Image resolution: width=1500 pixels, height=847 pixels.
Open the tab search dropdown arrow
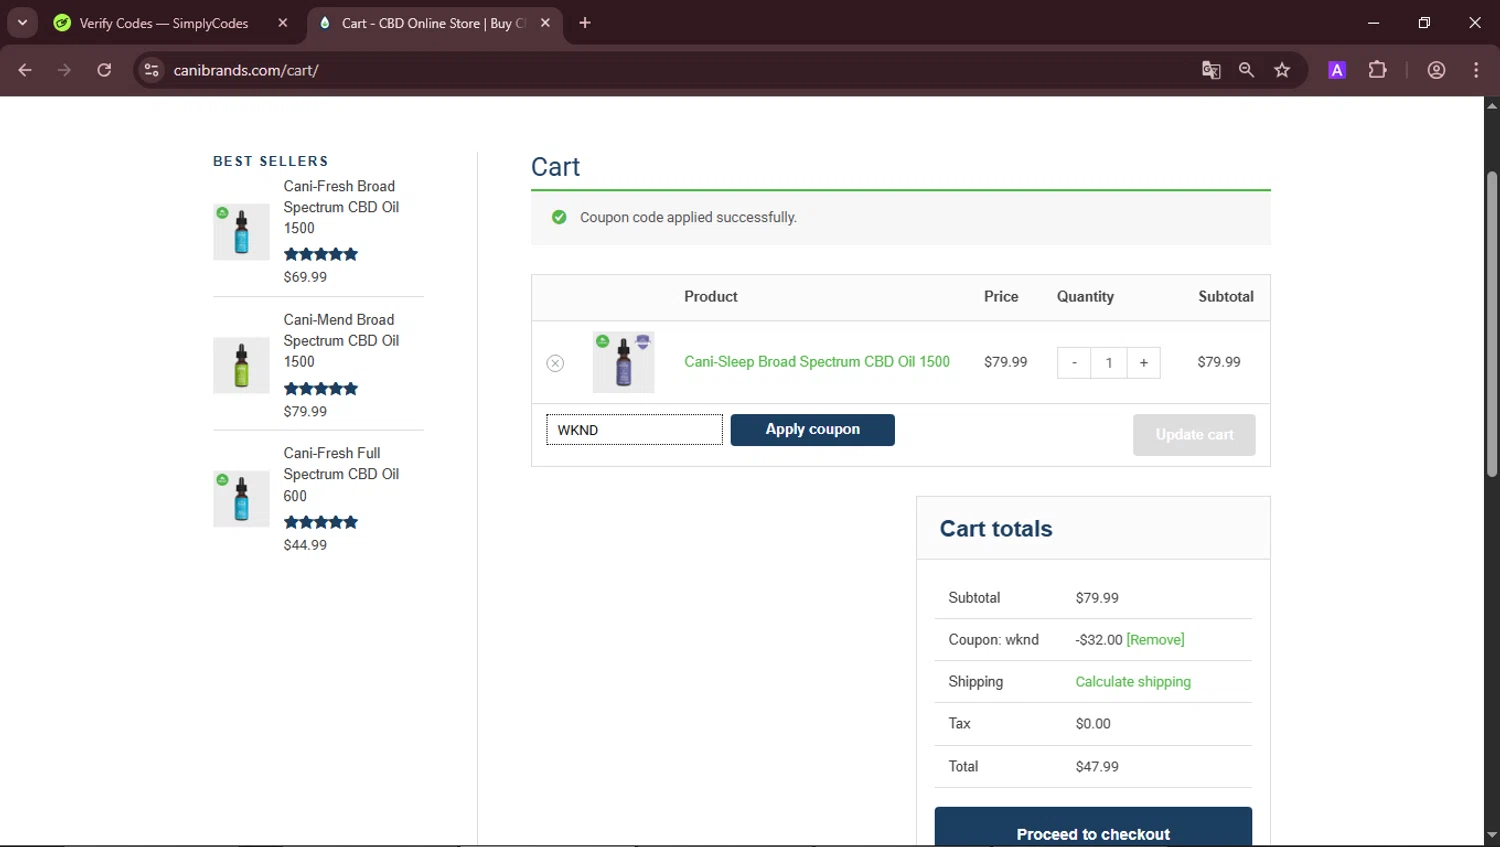tap(22, 22)
